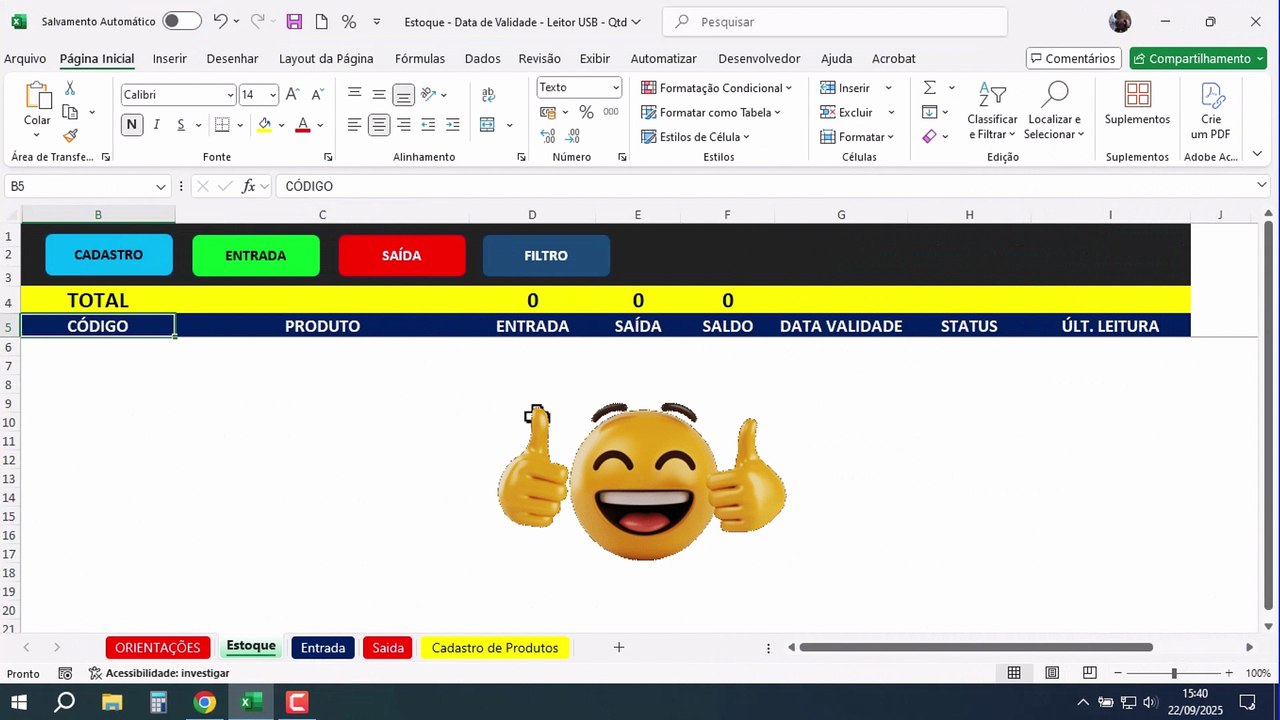
Task: Open the Fórmulas ribbon tab
Action: [420, 59]
